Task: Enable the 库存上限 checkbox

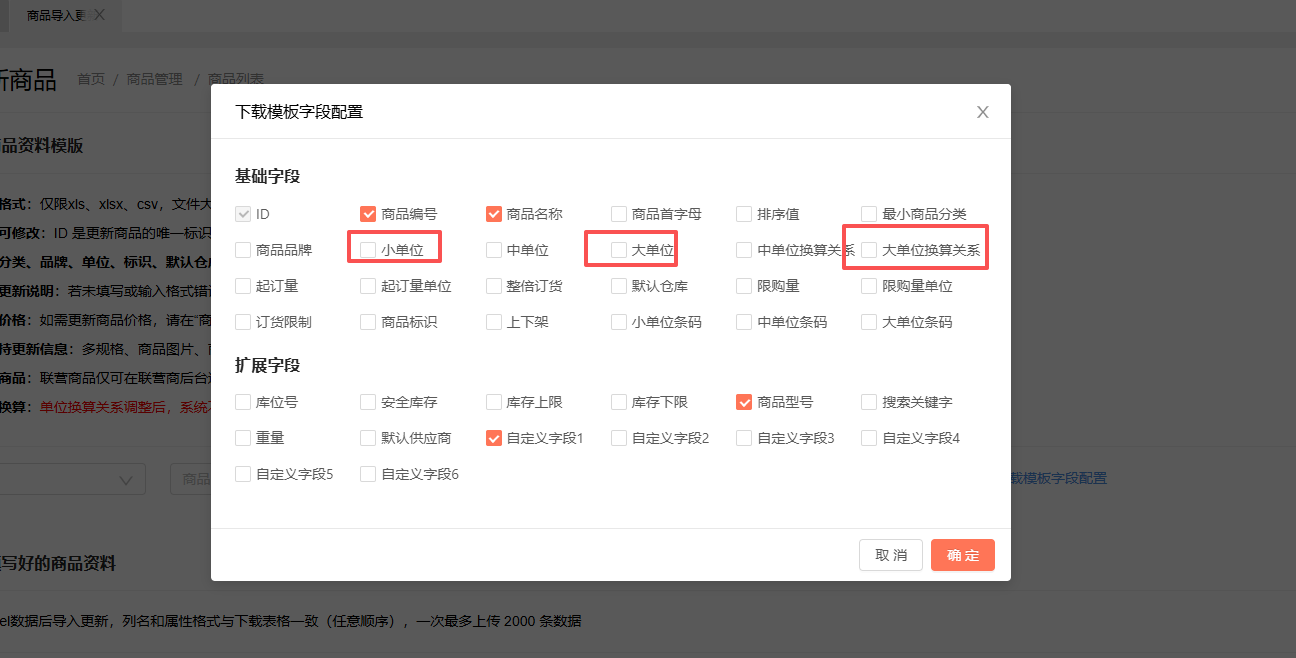Action: pyautogui.click(x=494, y=402)
